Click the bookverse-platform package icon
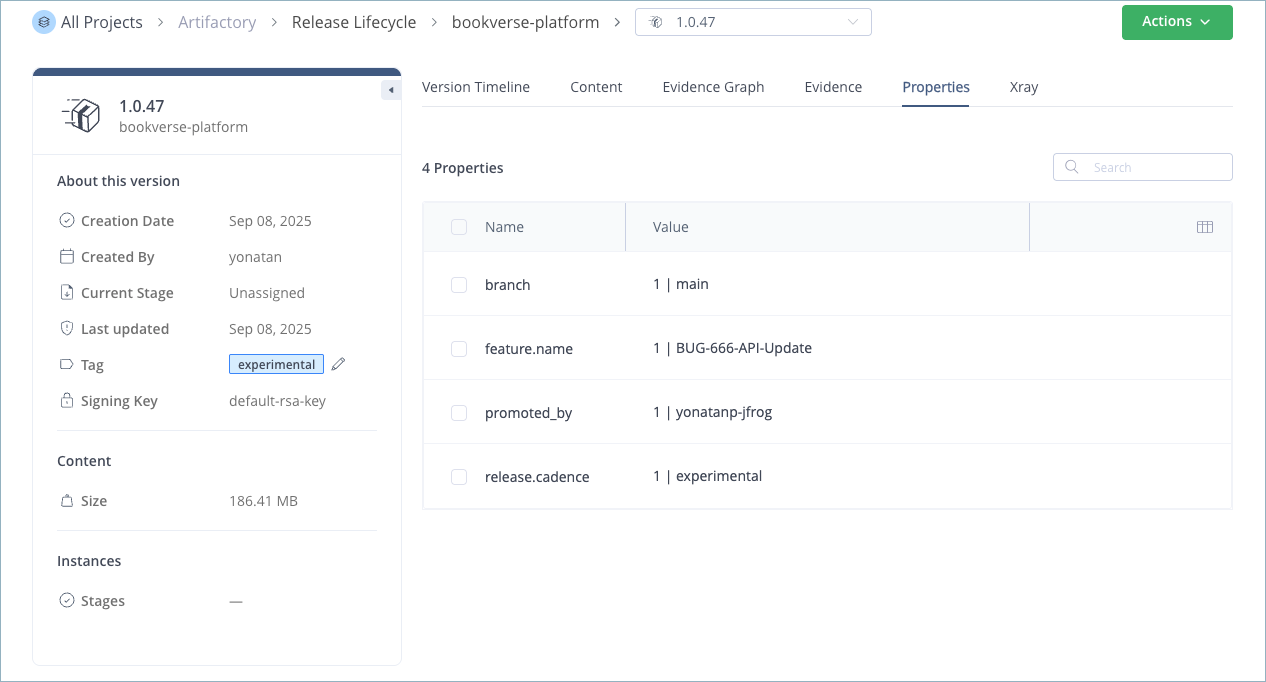 coord(82,115)
